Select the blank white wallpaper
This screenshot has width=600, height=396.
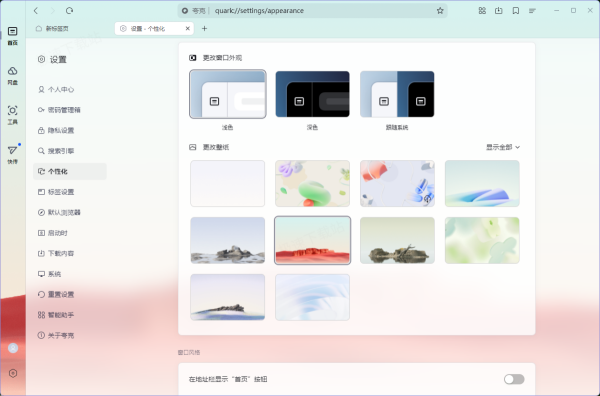point(228,184)
